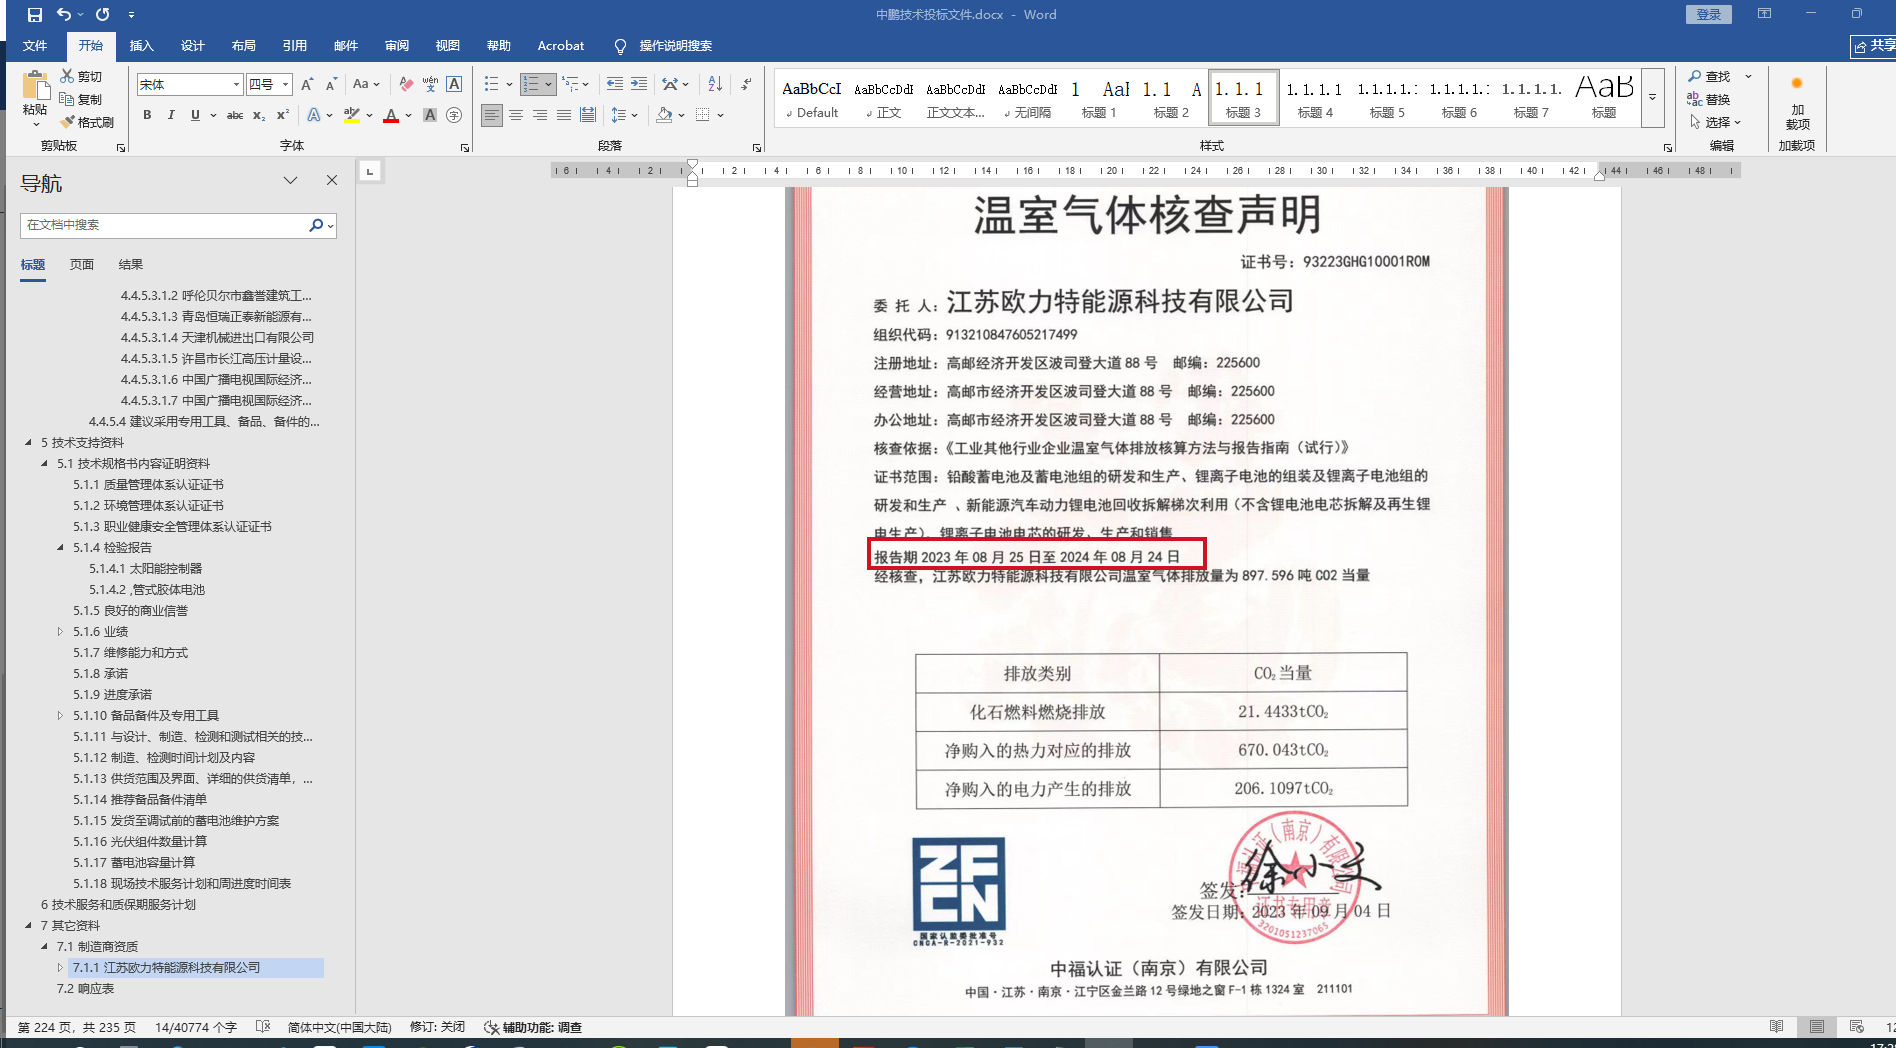This screenshot has width=1896, height=1048.
Task: Toggle Bold formatting
Action: click(147, 115)
